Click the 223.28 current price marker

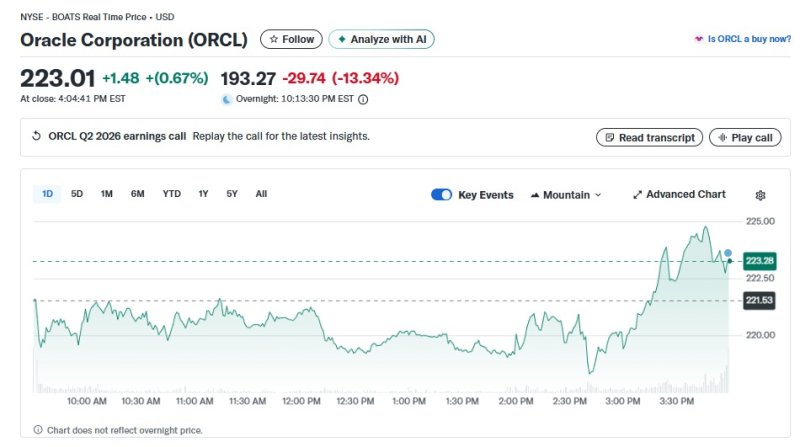point(760,261)
